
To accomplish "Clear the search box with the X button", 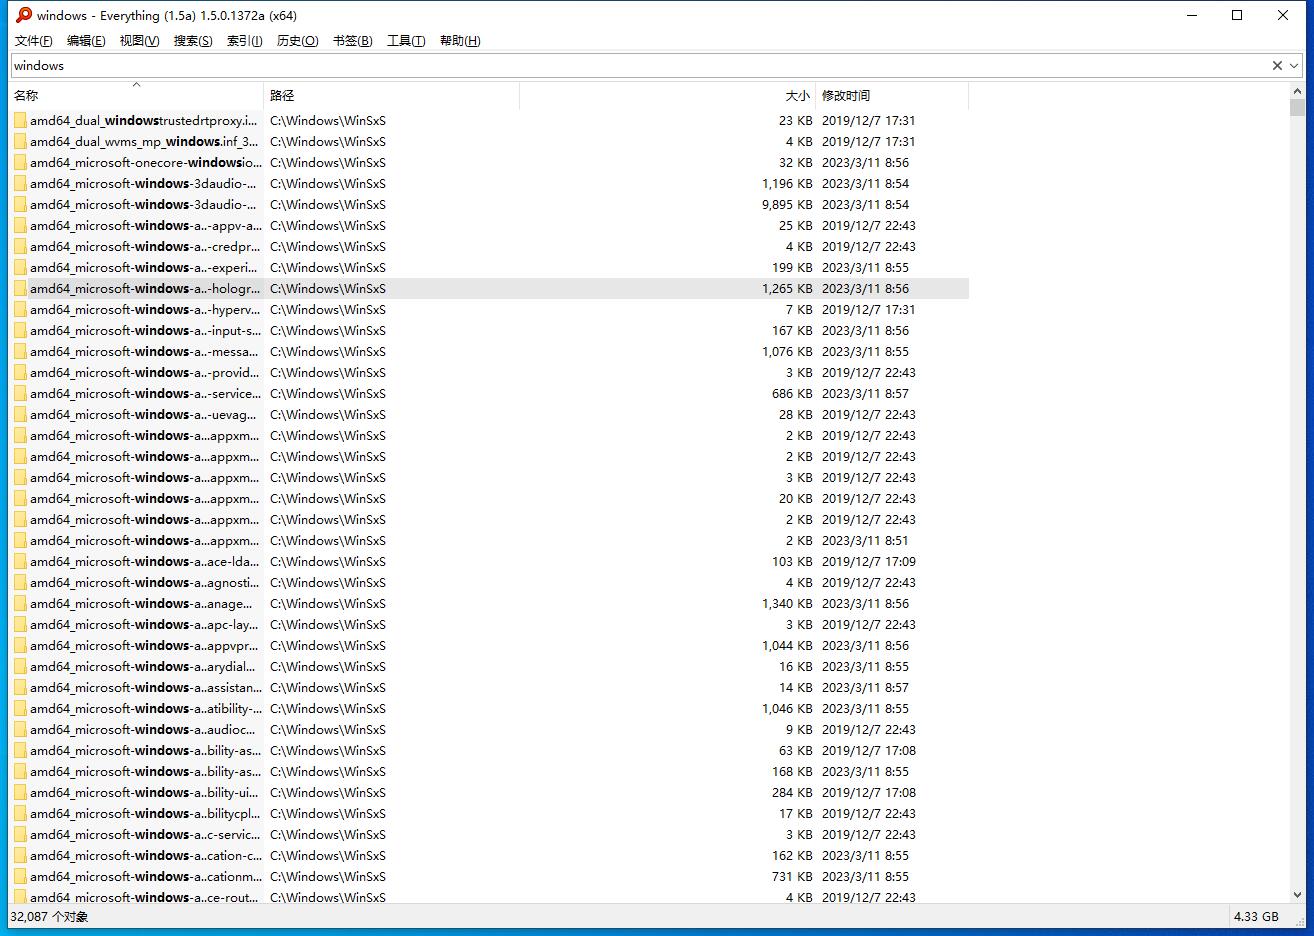I will tap(1277, 66).
